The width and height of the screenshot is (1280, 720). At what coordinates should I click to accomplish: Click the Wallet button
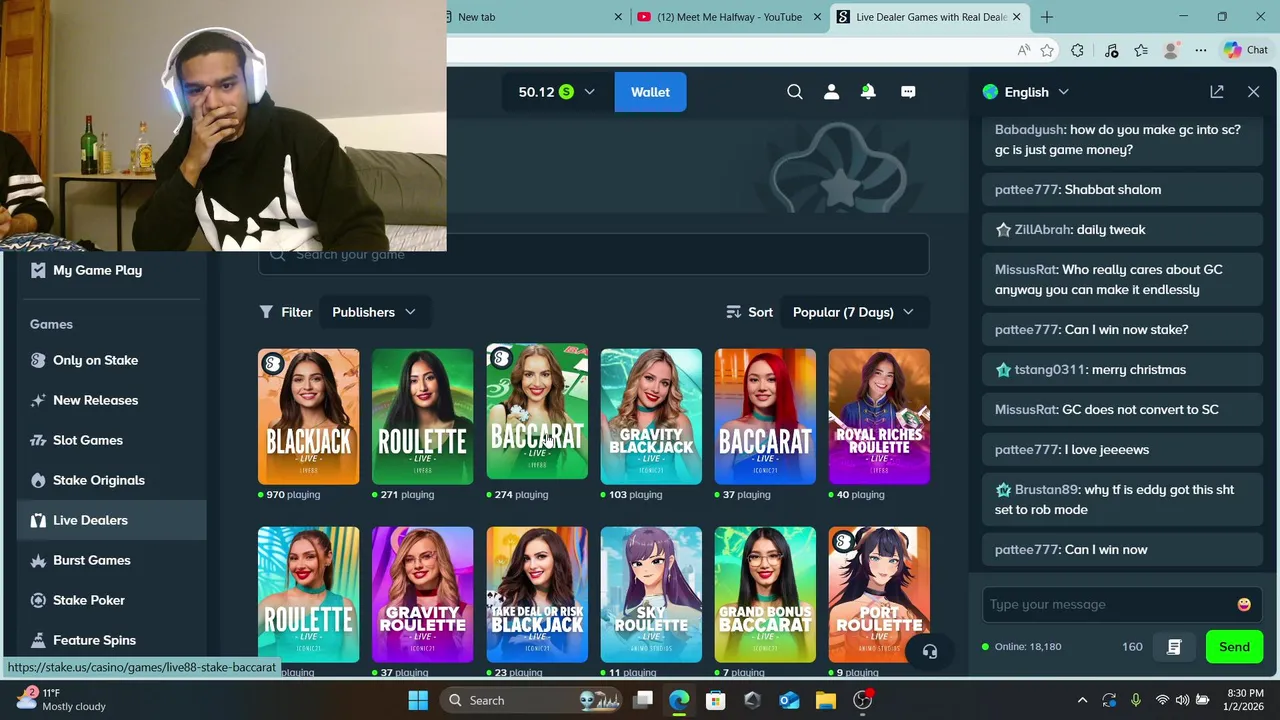coord(650,92)
